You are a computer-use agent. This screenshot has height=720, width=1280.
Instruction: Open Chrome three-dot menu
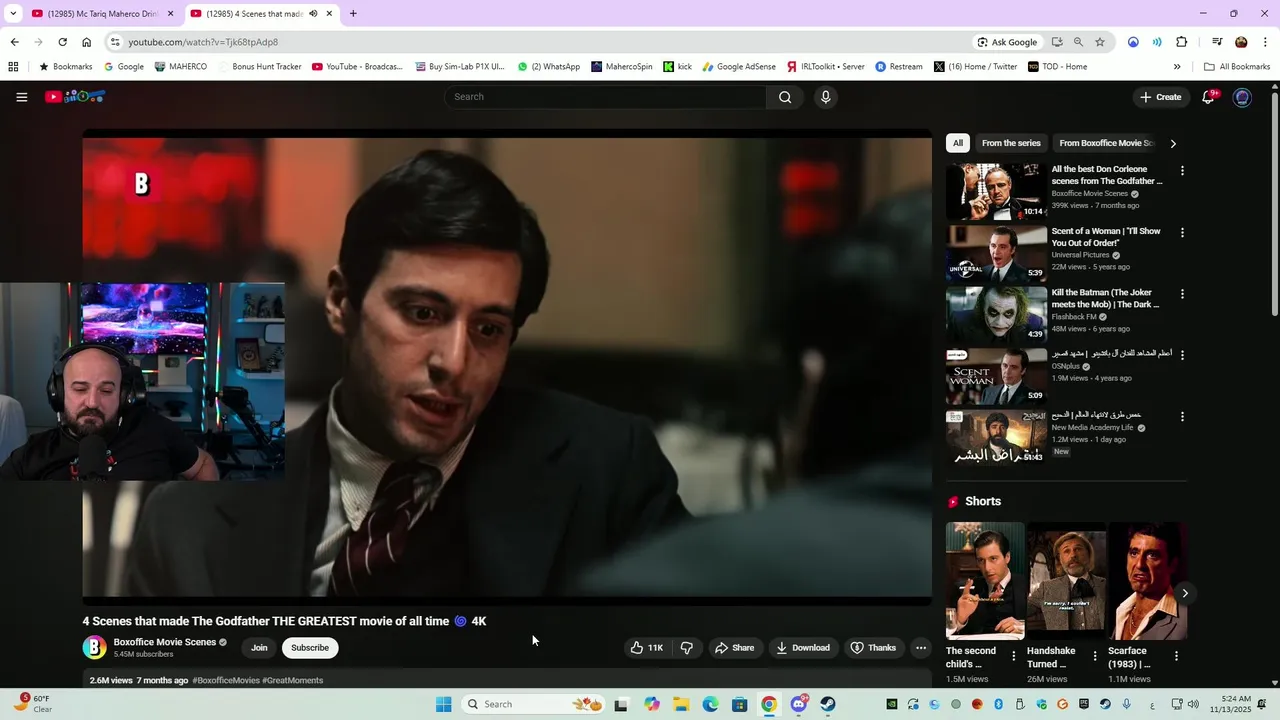1264,42
